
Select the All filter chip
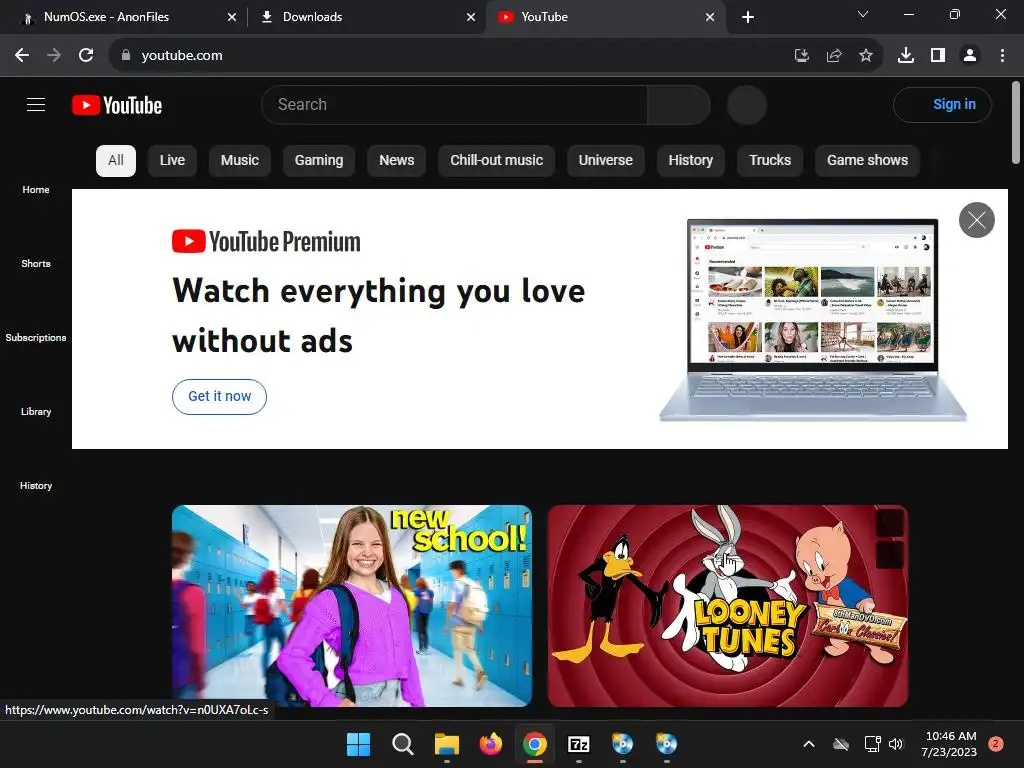click(116, 161)
